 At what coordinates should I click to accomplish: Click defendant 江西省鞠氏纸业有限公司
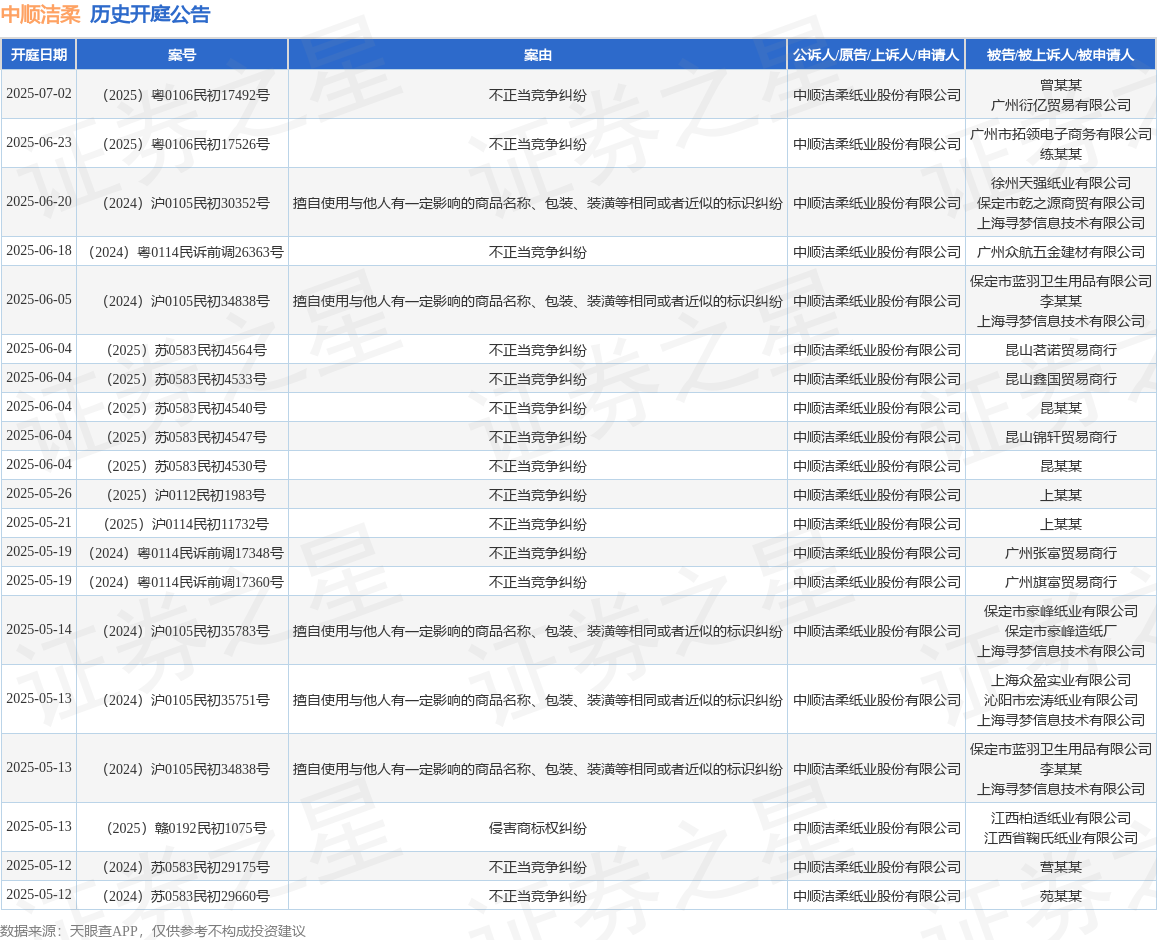pos(1060,837)
